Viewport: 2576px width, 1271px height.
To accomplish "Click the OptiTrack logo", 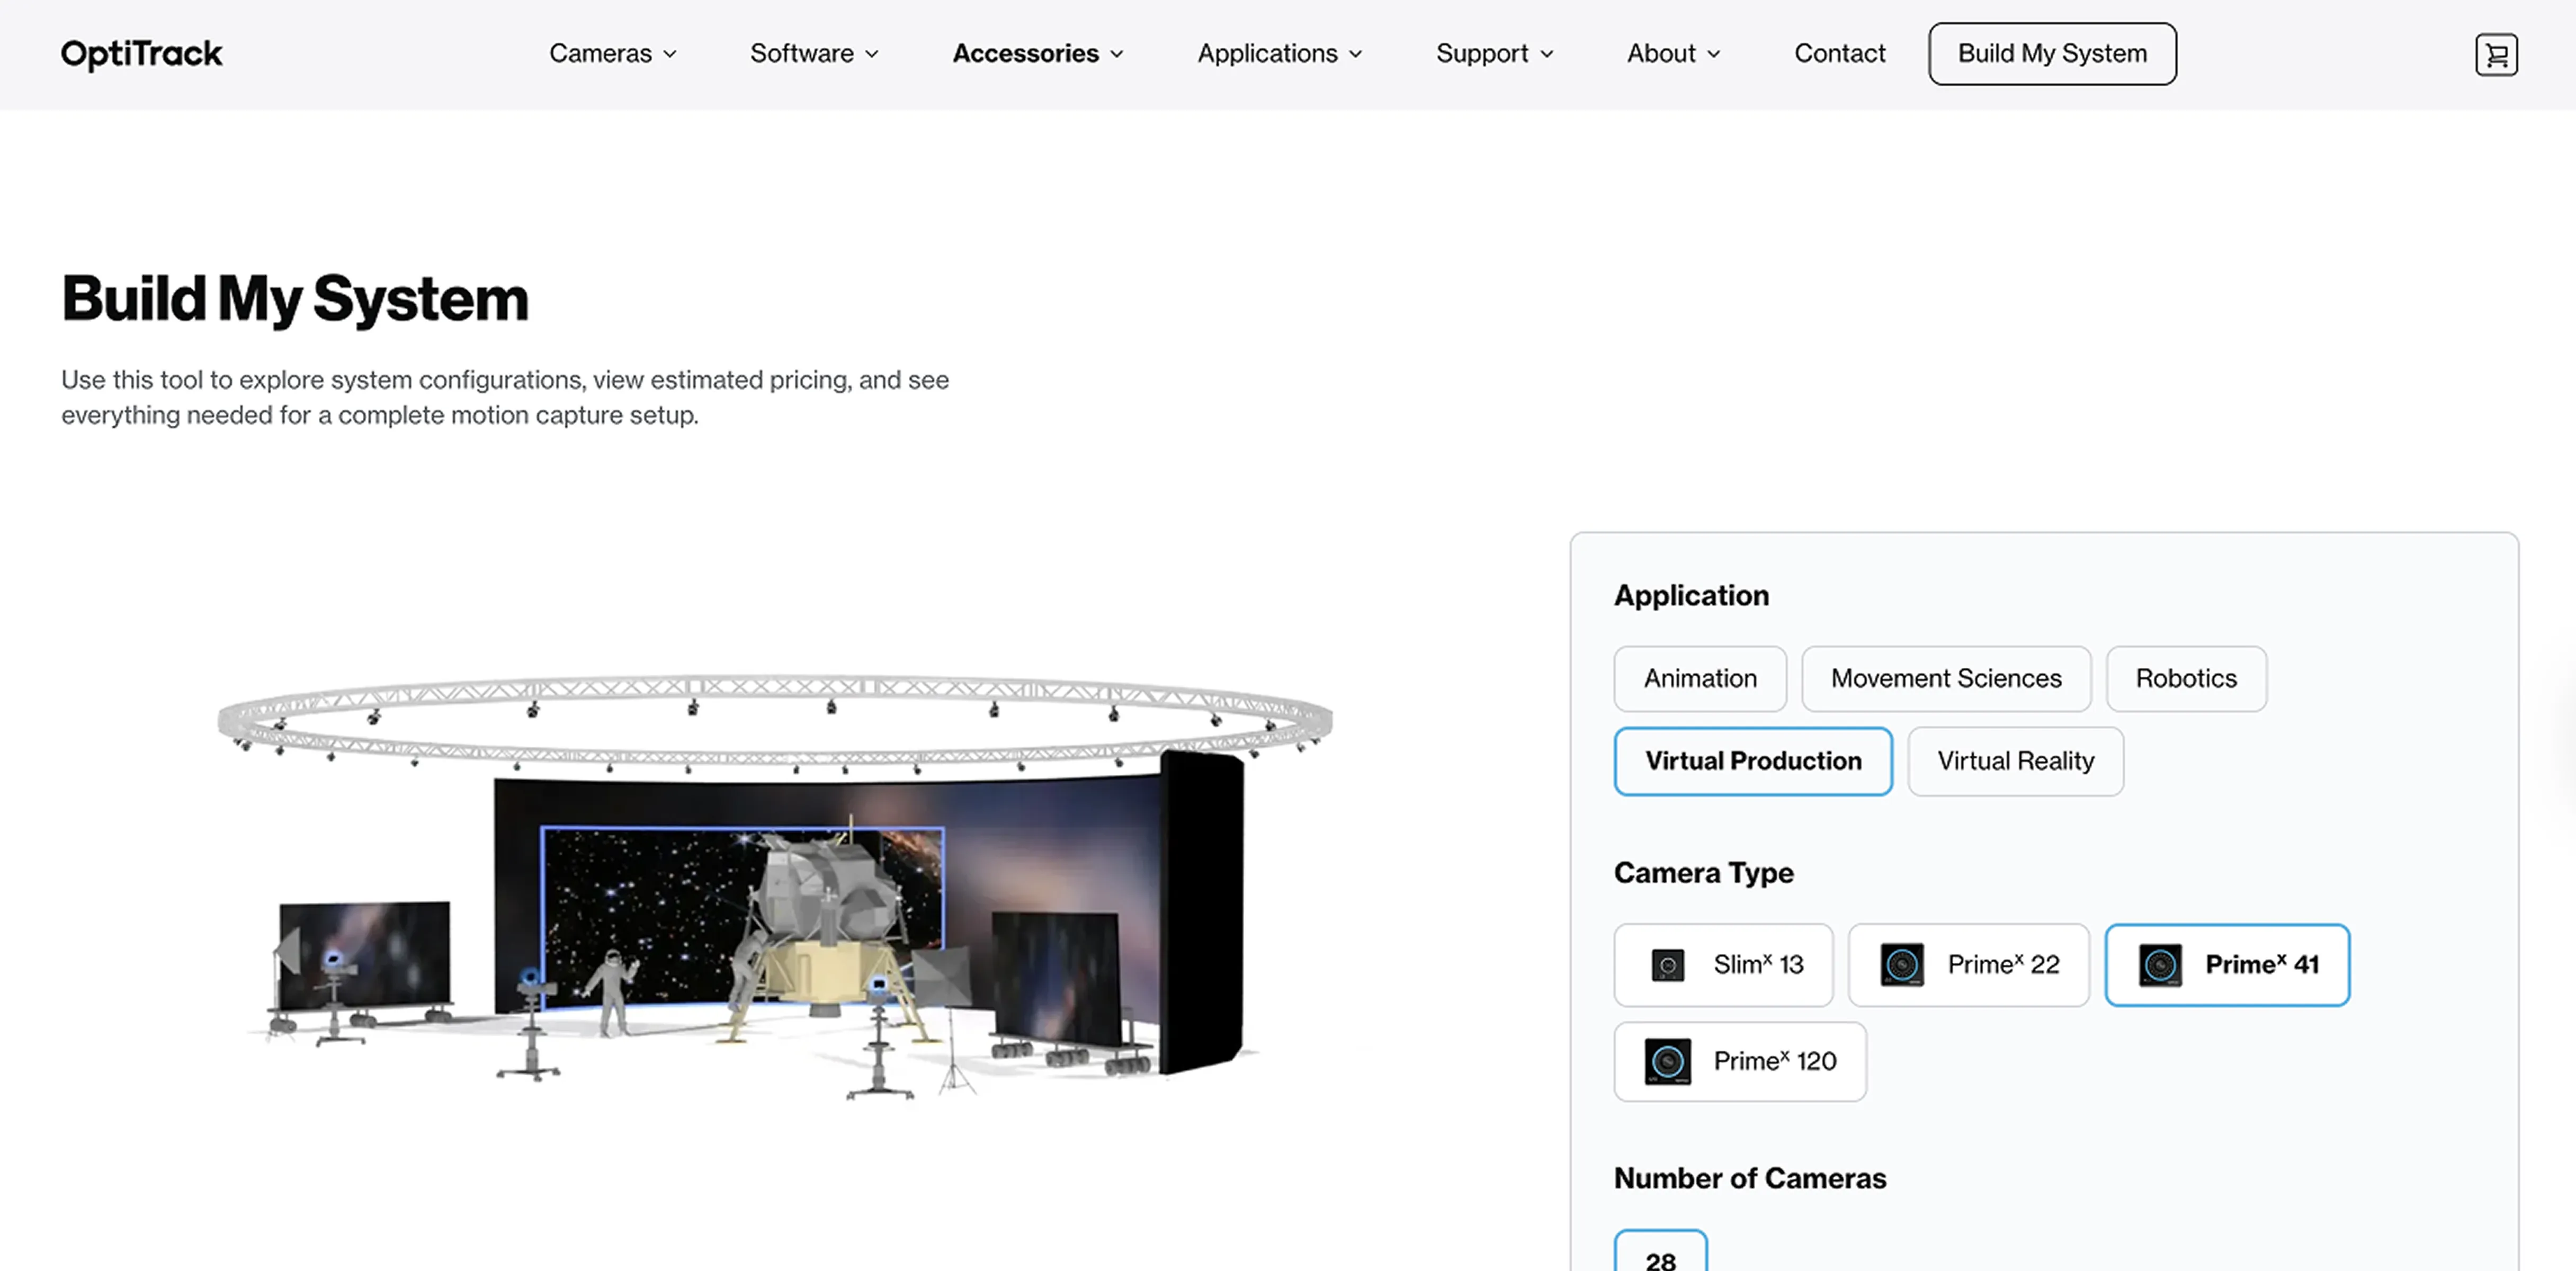I will coord(141,54).
